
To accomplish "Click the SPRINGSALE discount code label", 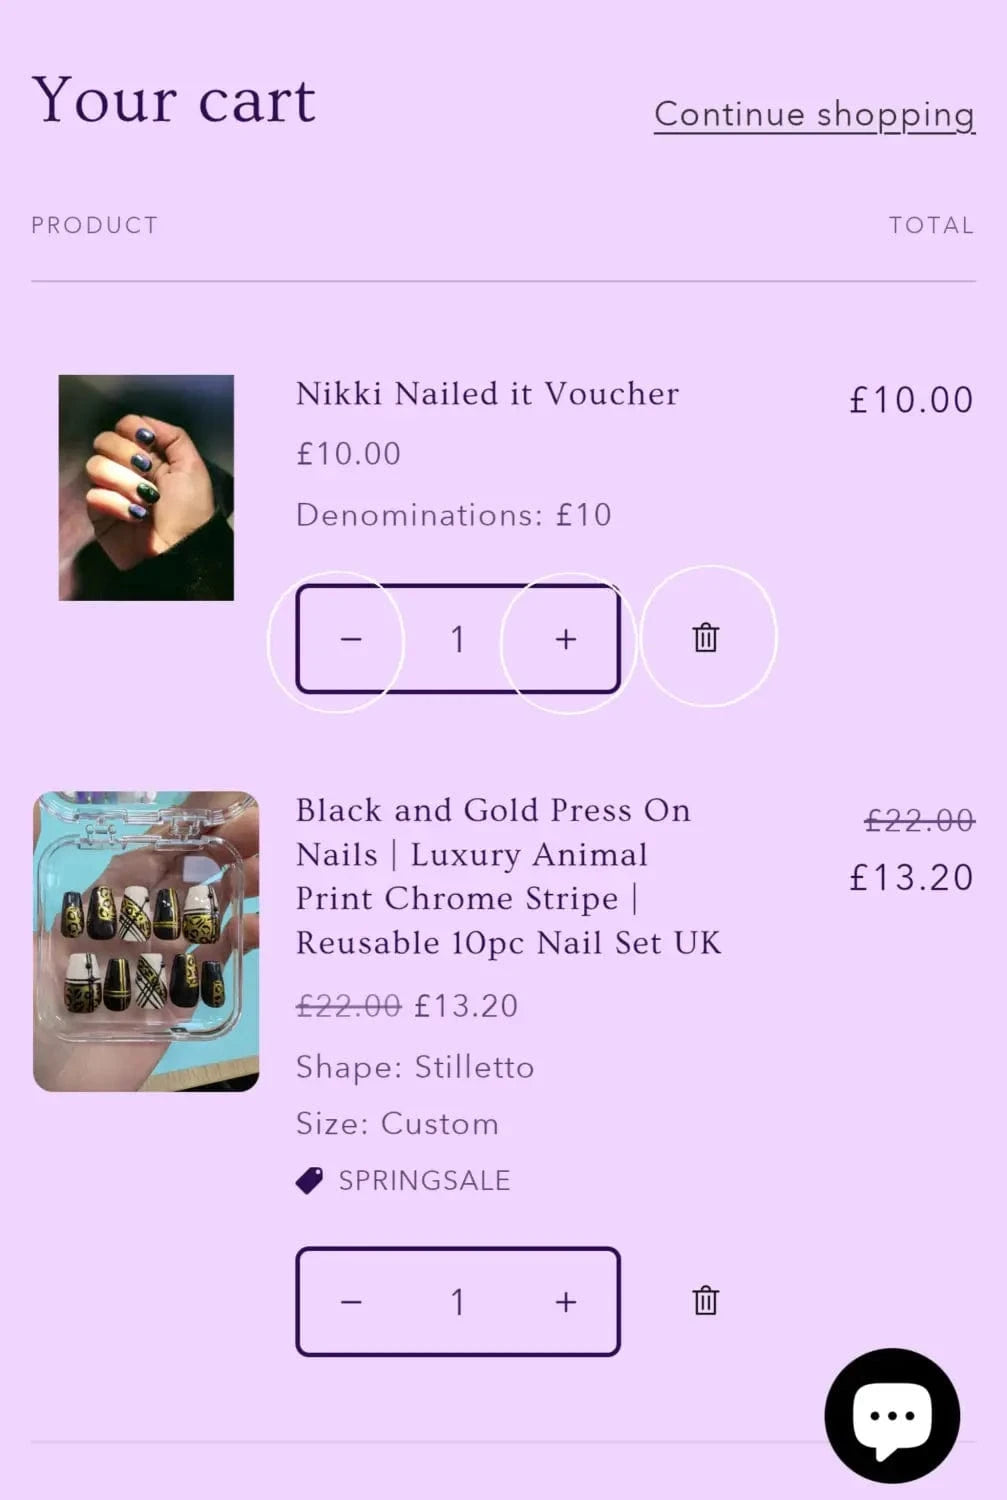I will [x=424, y=1181].
